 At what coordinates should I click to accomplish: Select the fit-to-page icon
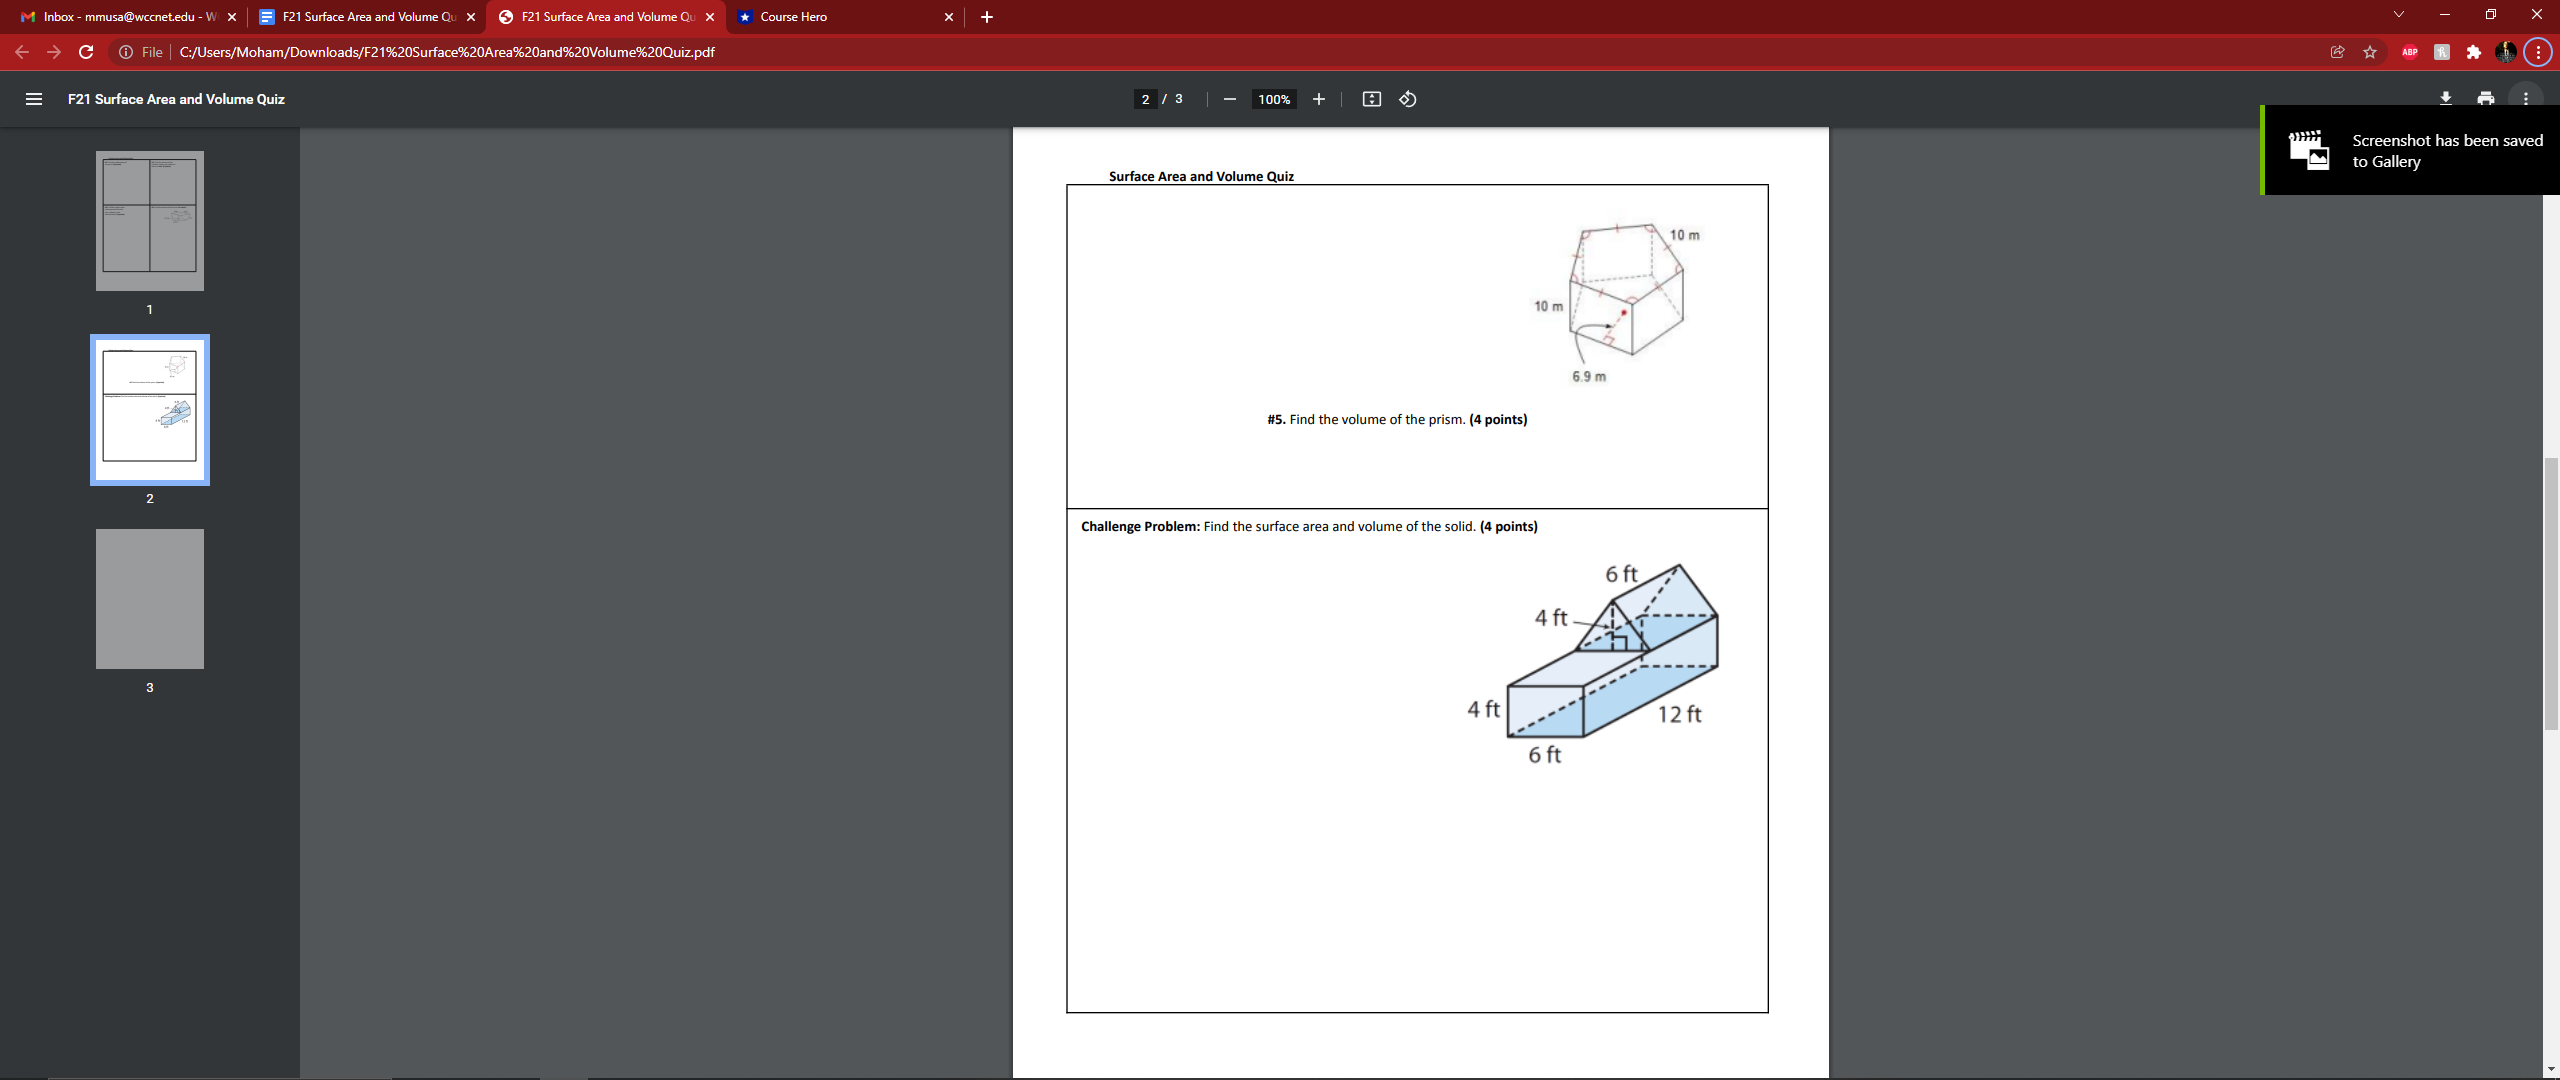click(1371, 99)
